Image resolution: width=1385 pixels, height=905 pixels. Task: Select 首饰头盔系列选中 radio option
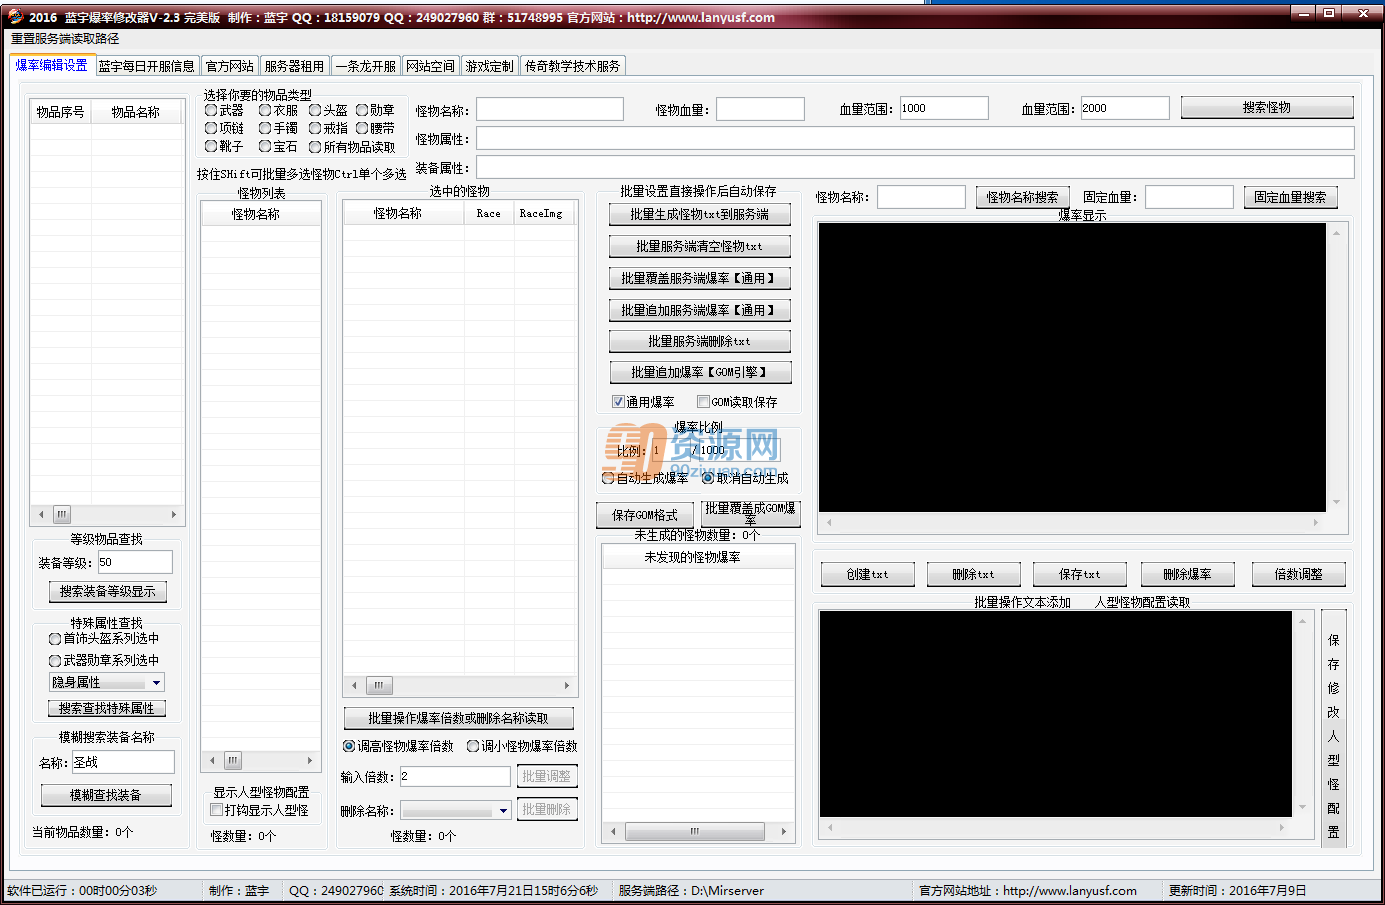(55, 638)
